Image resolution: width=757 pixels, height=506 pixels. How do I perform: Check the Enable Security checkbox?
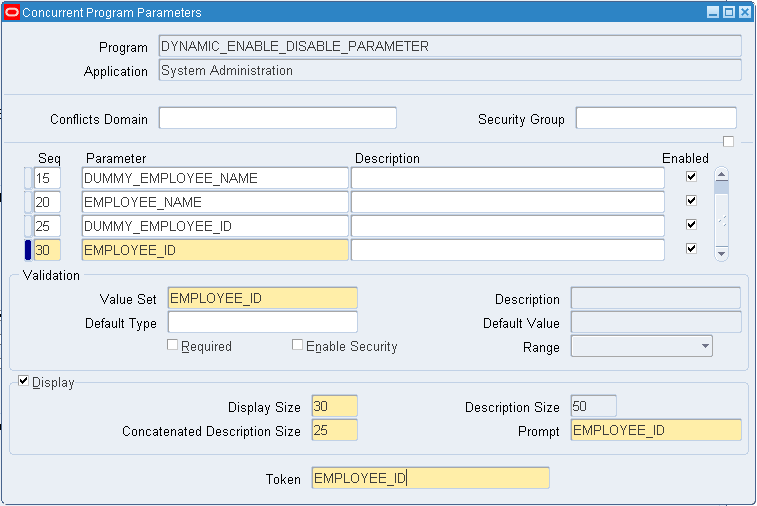pos(297,345)
